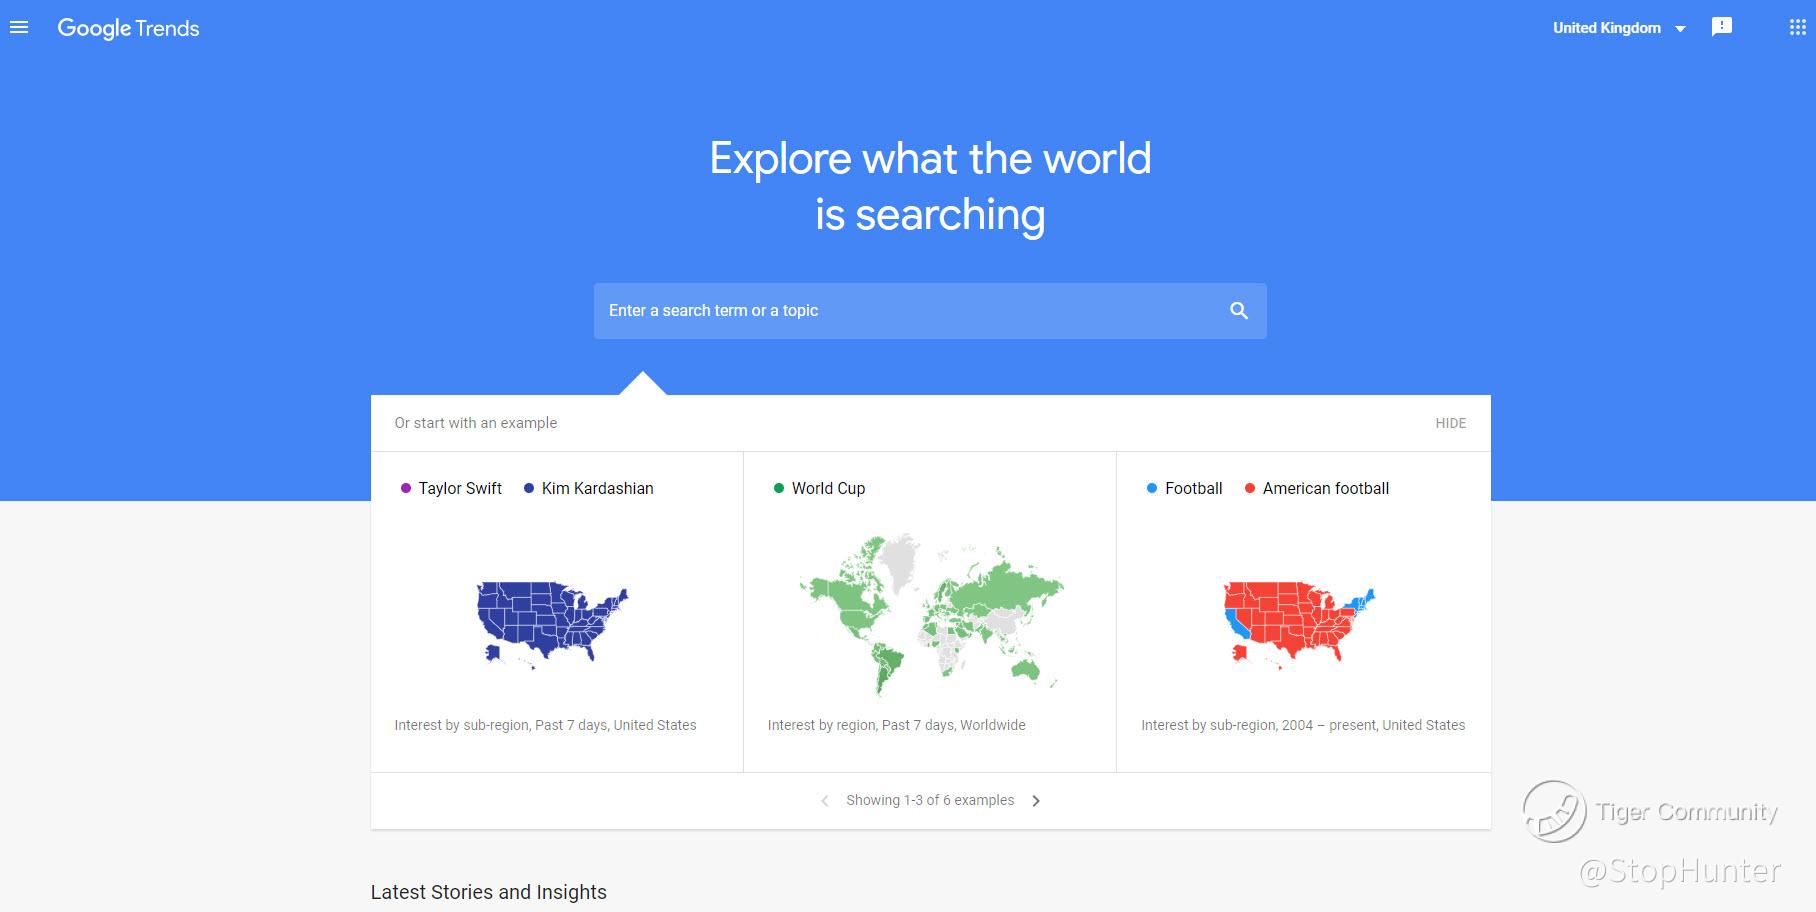This screenshot has width=1816, height=912.
Task: Click 'Interest by sub-region, 2004 – present, United States'
Action: (1303, 725)
